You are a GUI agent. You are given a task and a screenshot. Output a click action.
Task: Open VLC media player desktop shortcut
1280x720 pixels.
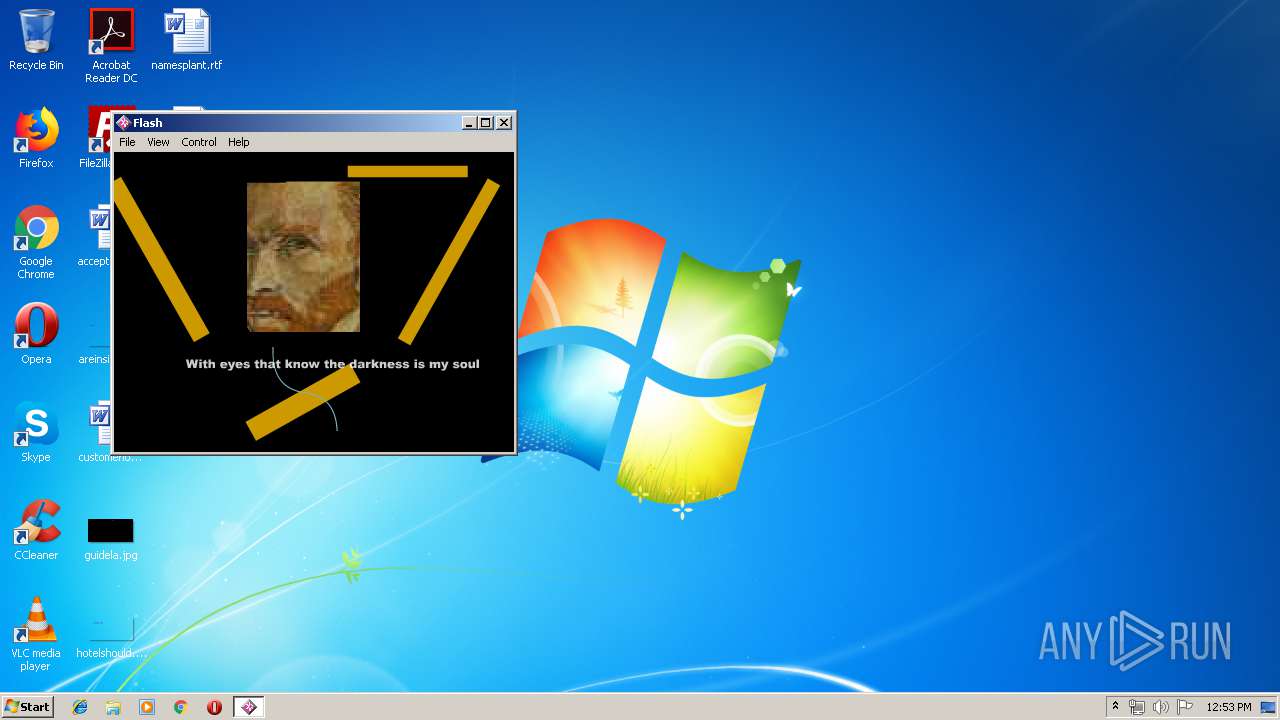[x=36, y=634]
